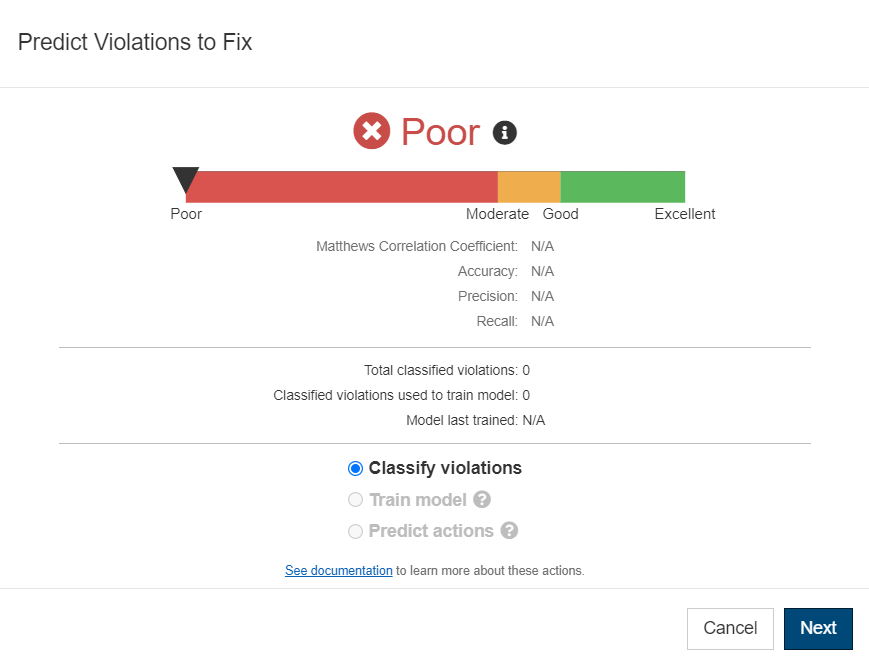Click the Matthews Correlation Coefficient N/A value
Image resolution: width=869 pixels, height=668 pixels.
coord(542,246)
